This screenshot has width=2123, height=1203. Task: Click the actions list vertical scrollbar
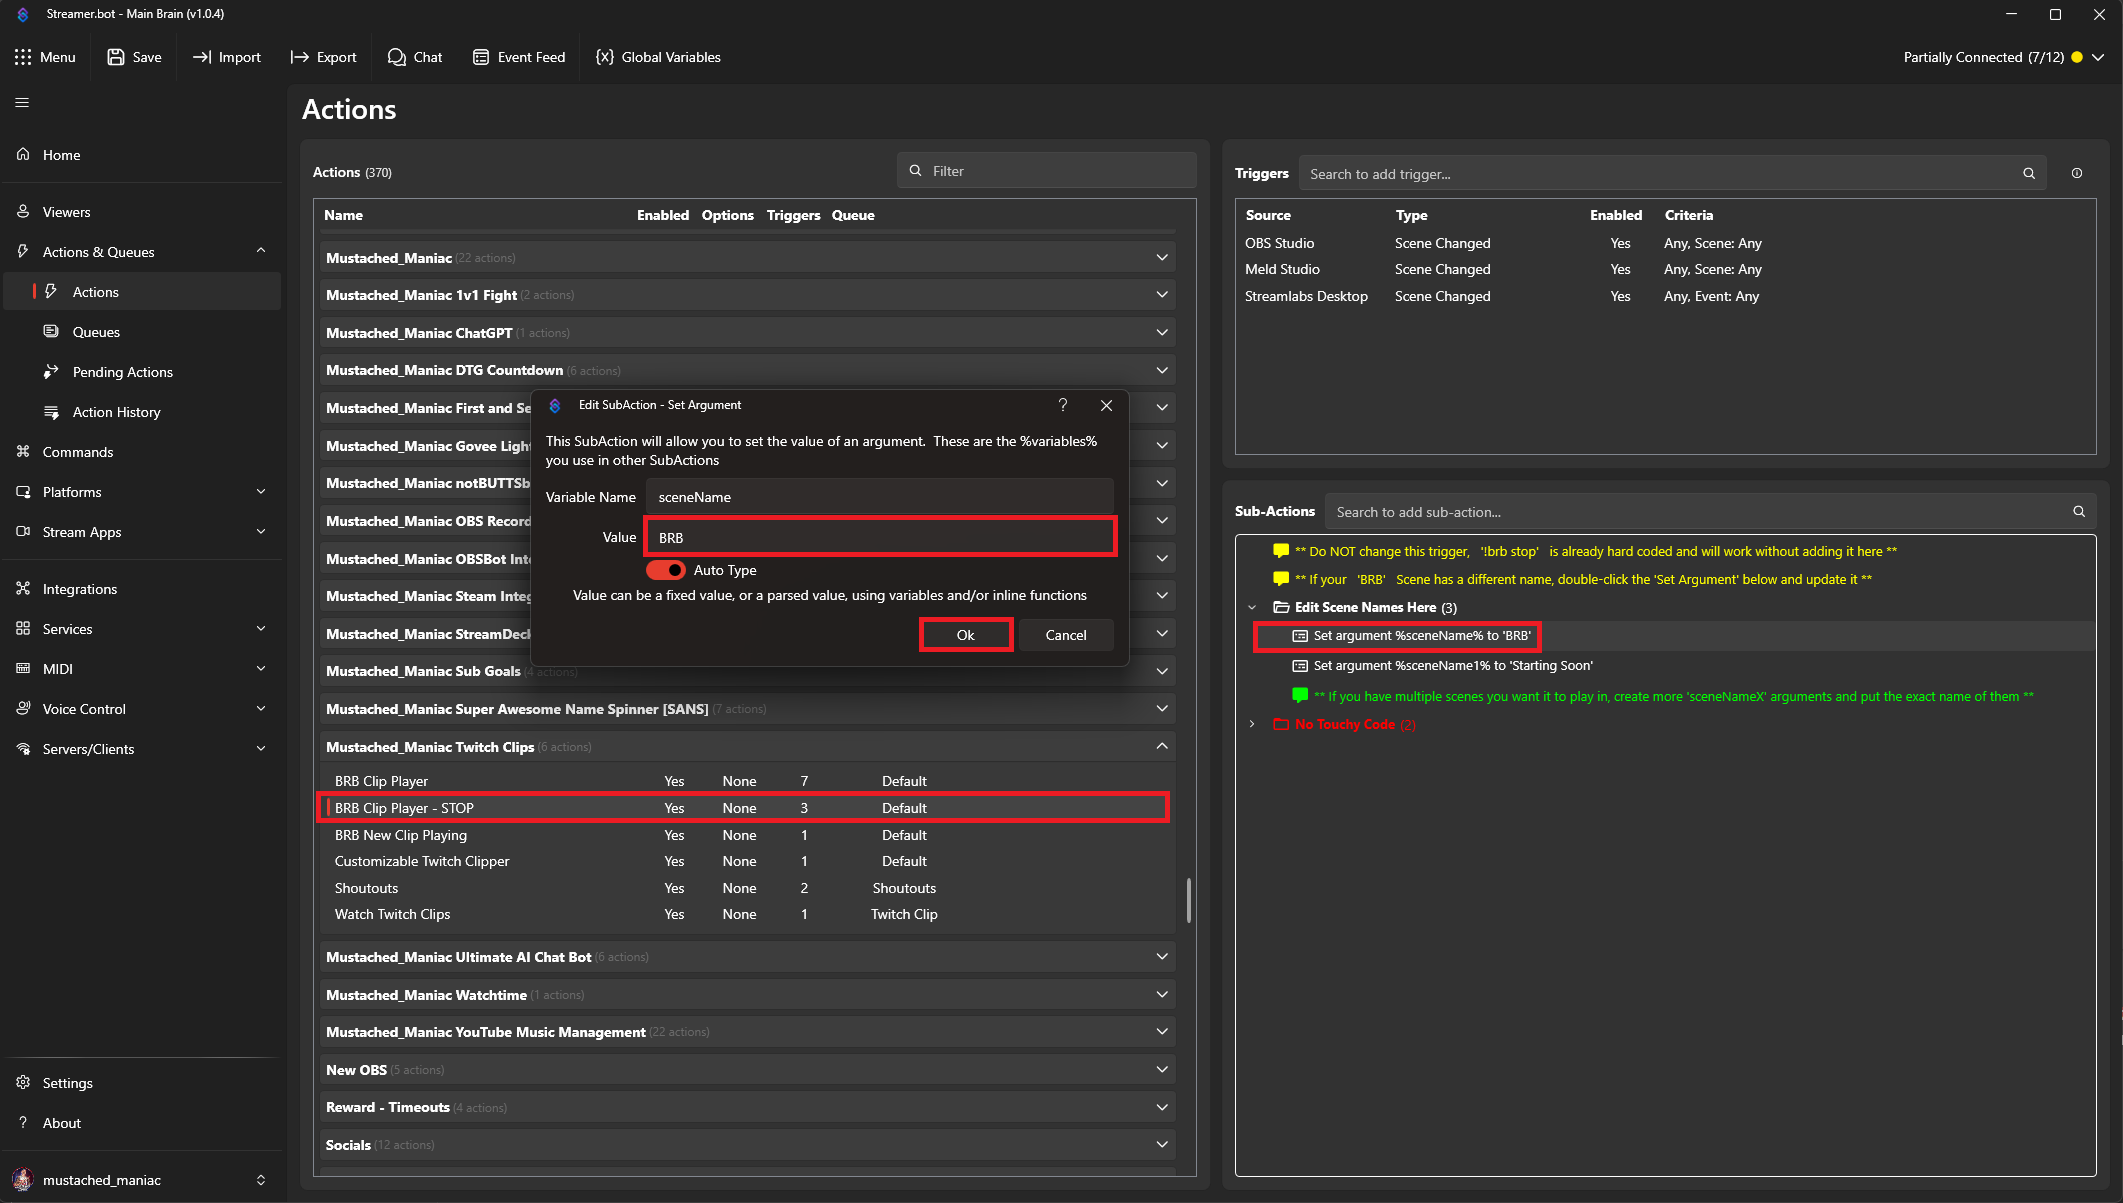click(x=1188, y=900)
